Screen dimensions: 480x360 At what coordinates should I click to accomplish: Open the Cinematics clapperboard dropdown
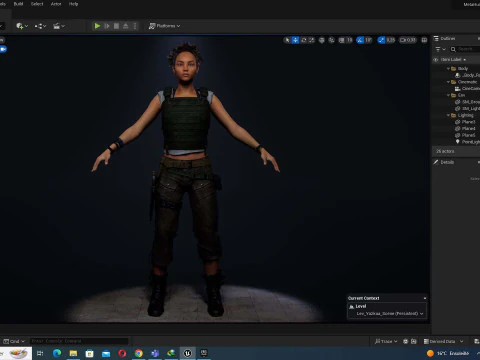(59, 26)
